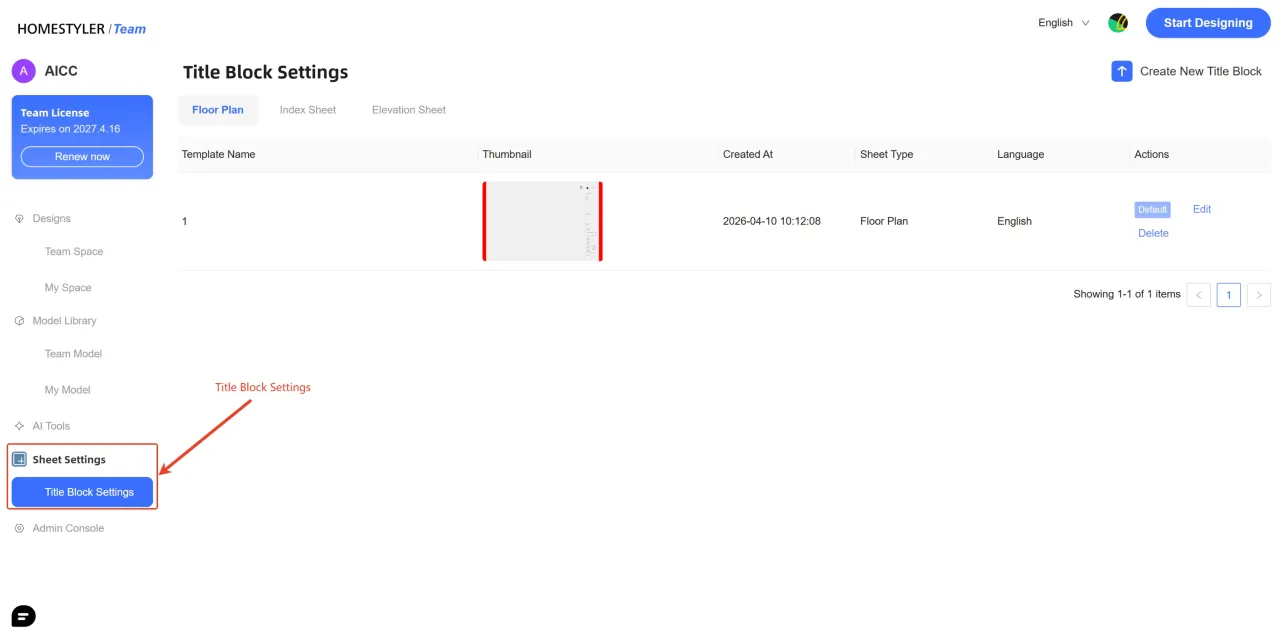
Task: Click the Model Library icon
Action: click(x=20, y=321)
